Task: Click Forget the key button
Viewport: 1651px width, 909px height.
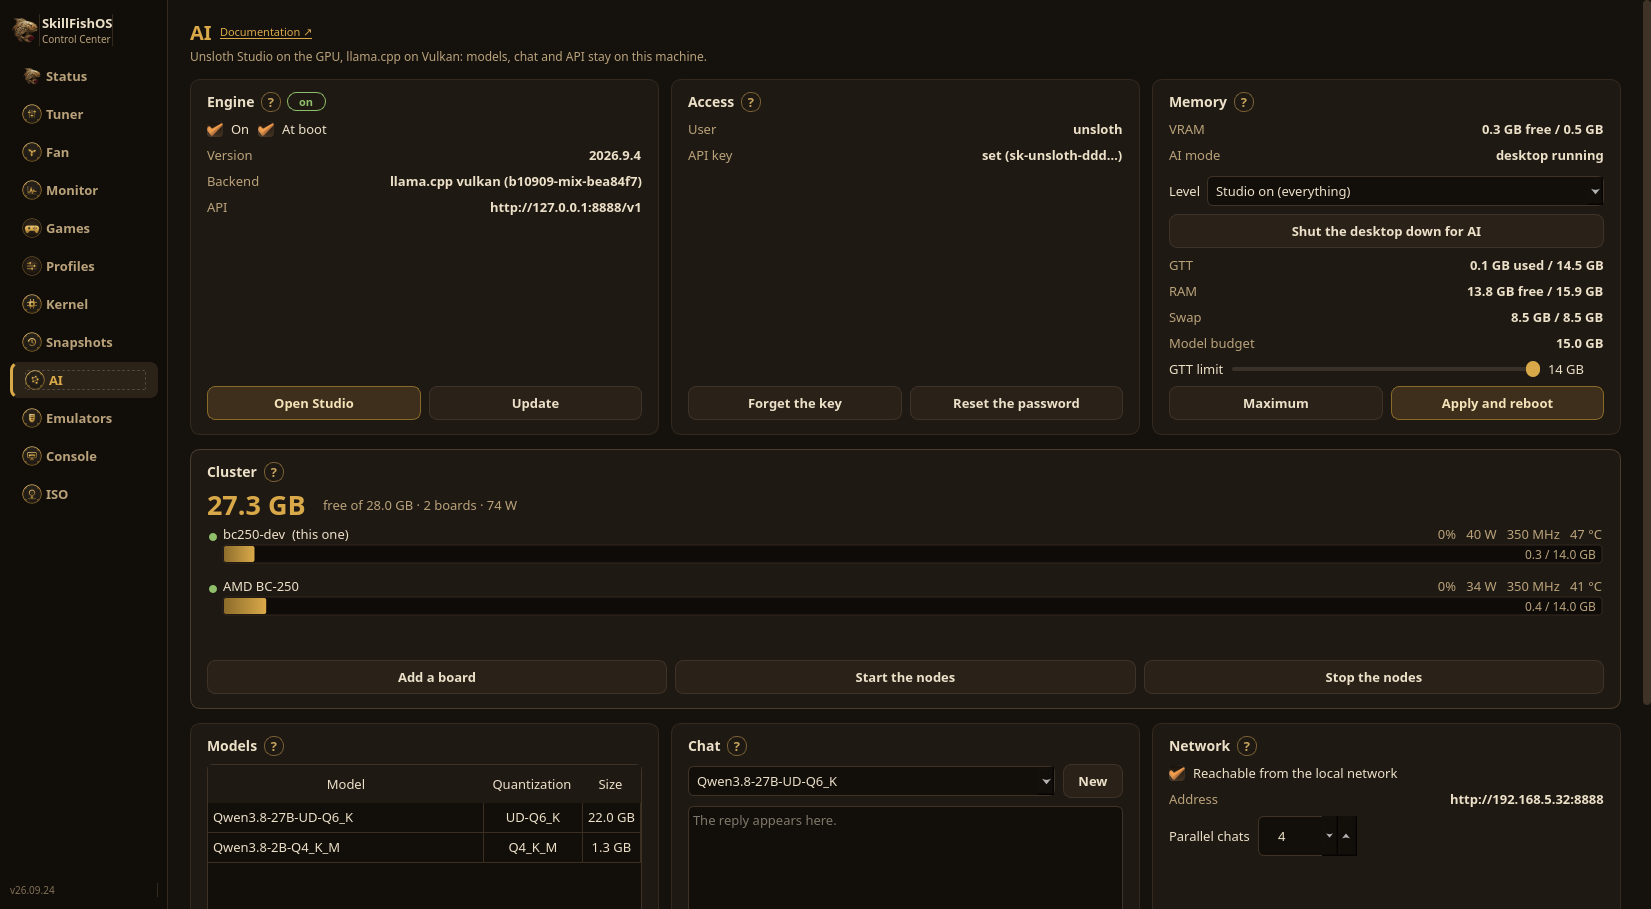Action: tap(795, 403)
